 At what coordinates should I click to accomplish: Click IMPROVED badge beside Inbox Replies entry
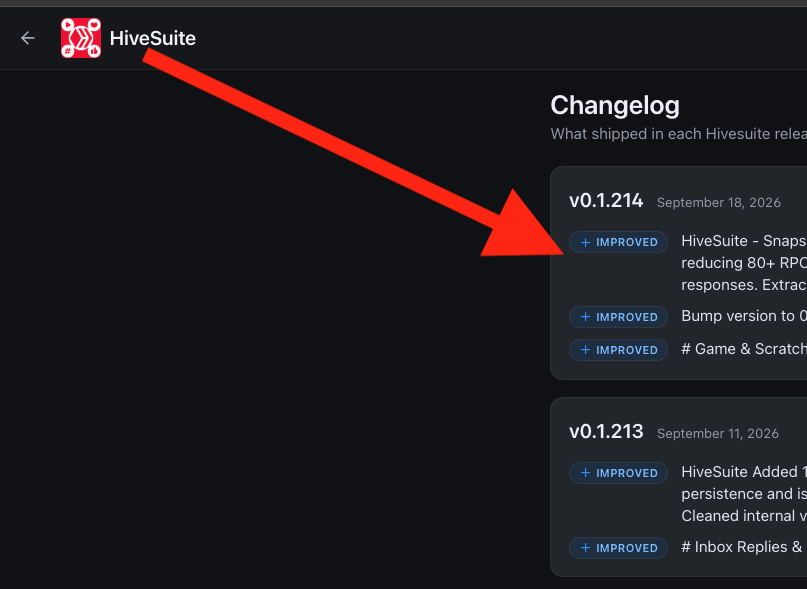pos(618,548)
